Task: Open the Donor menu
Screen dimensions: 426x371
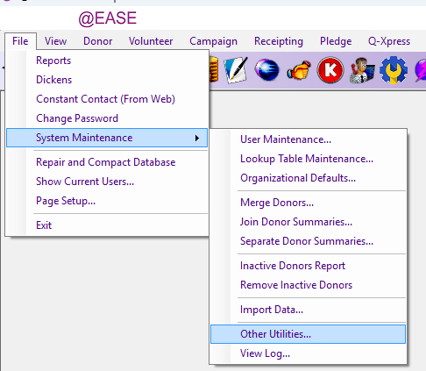Action: [x=98, y=41]
